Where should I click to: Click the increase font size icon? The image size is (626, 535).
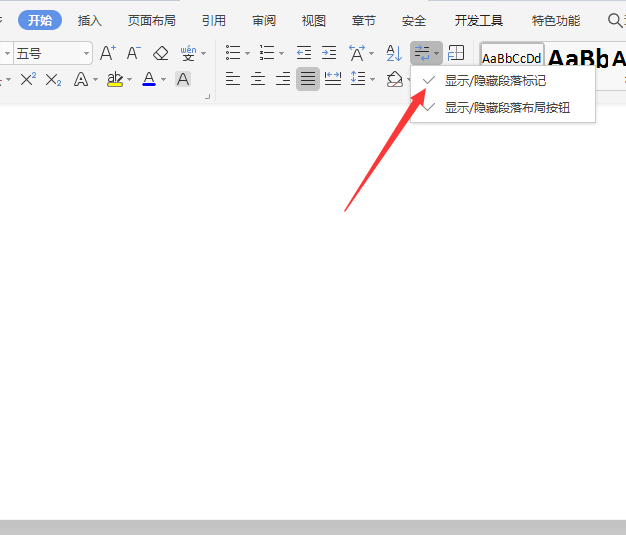pyautogui.click(x=108, y=53)
